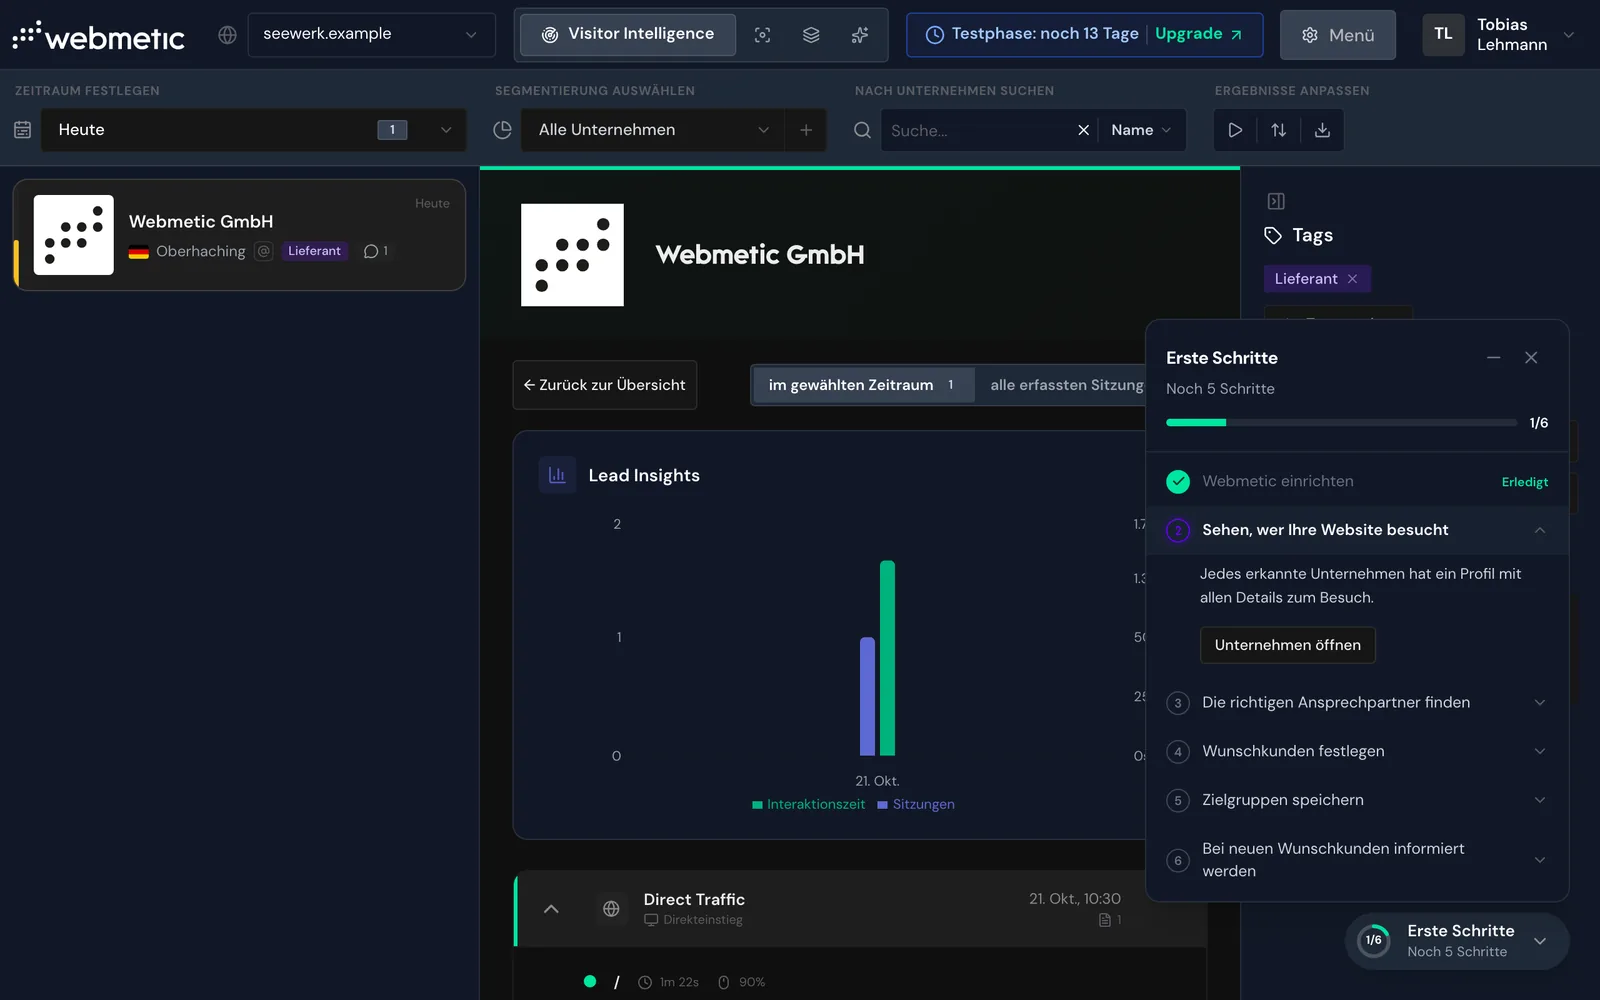The width and height of the screenshot is (1600, 1000).
Task: Click the magnifier search icon
Action: point(862,130)
